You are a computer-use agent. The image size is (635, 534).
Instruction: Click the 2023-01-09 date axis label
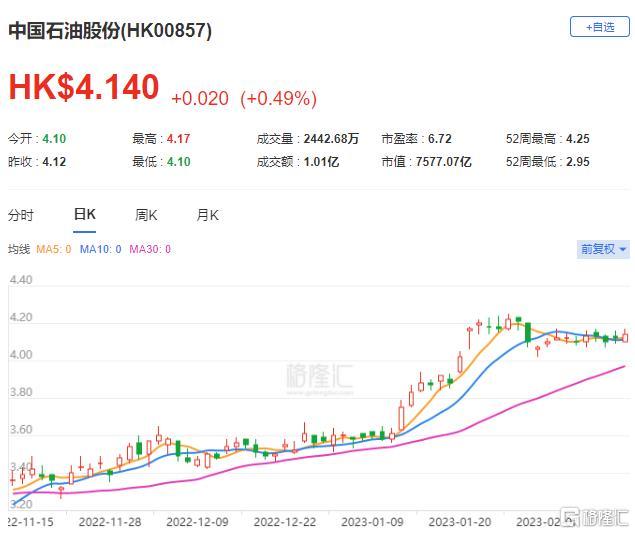pyautogui.click(x=372, y=521)
